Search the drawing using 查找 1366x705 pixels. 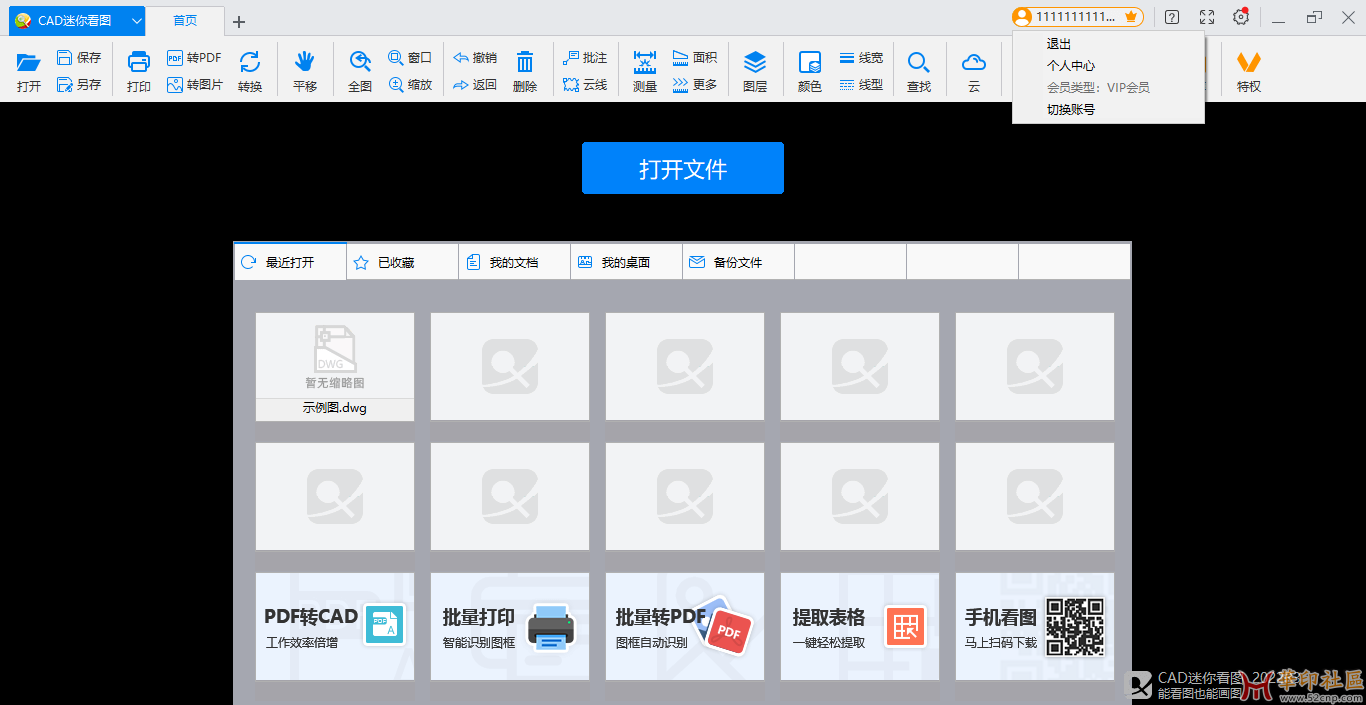[x=919, y=72]
